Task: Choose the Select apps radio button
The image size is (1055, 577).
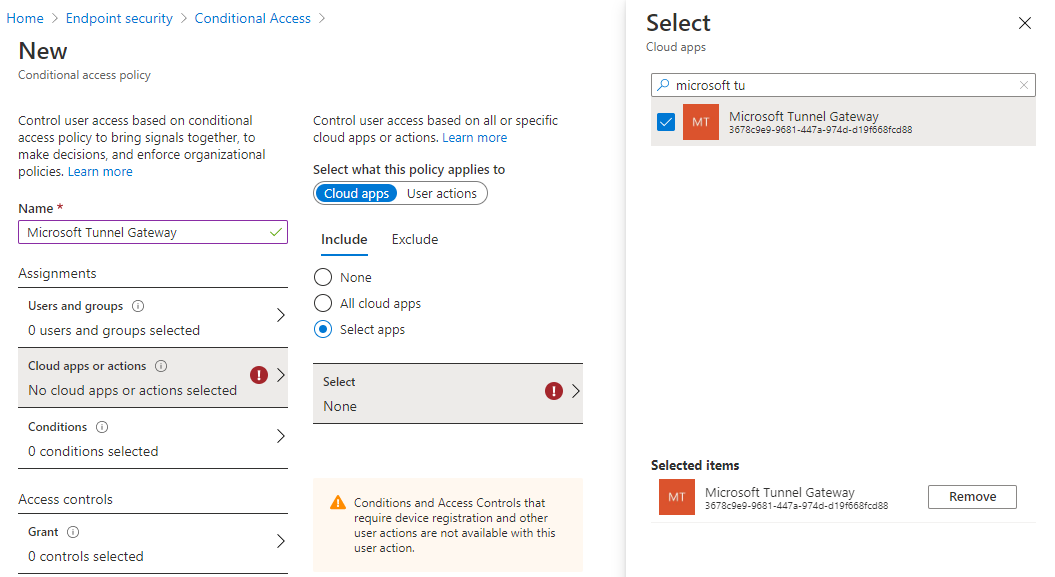Action: [x=323, y=330]
